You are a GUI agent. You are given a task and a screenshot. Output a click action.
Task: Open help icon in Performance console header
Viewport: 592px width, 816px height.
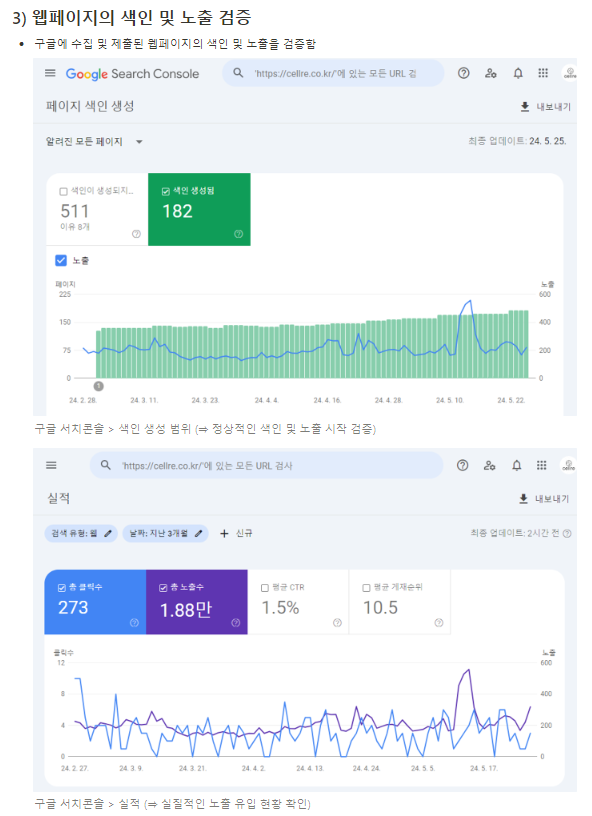pos(462,465)
